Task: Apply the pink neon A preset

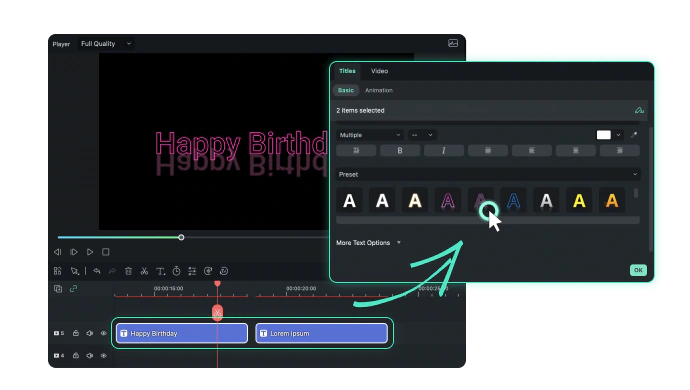Action: [x=448, y=201]
